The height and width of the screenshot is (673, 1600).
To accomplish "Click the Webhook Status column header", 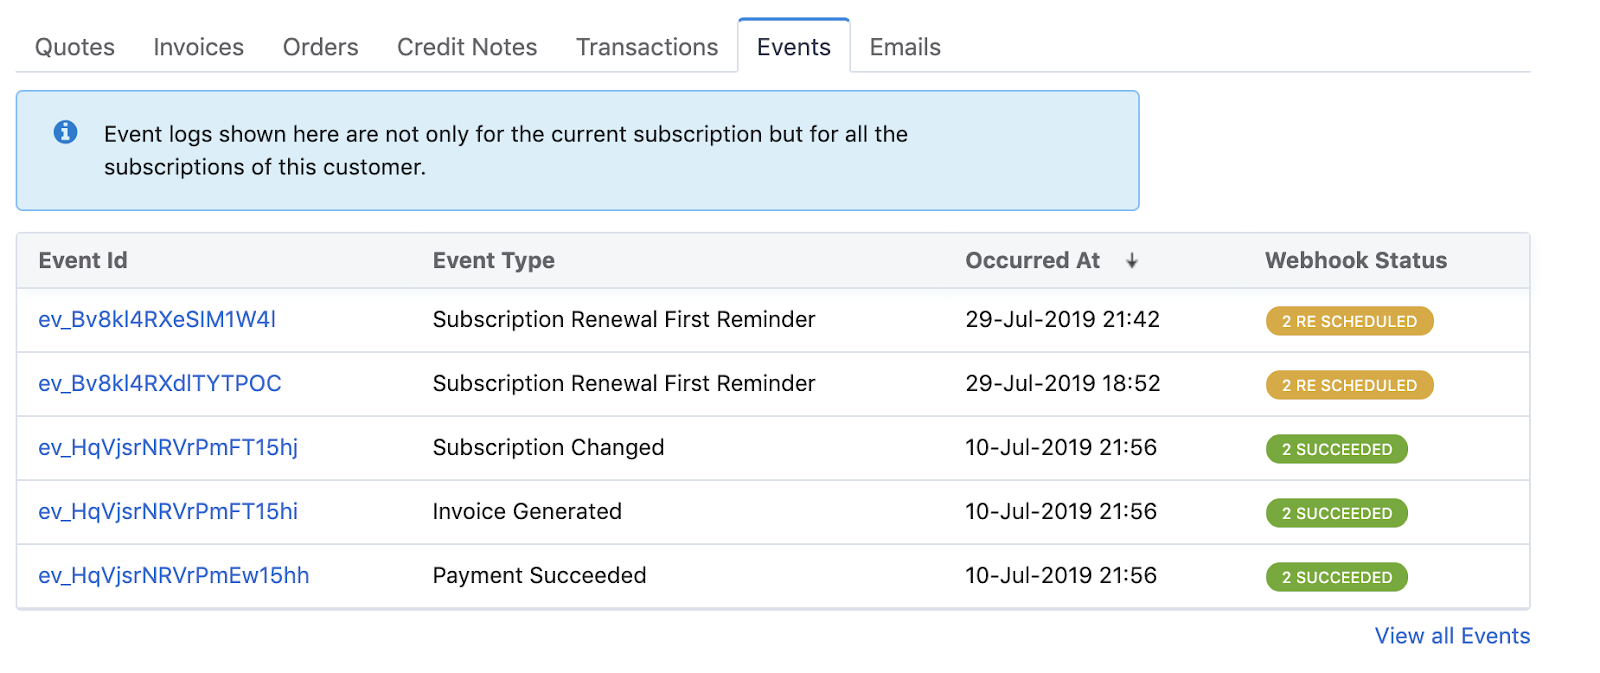I will pyautogui.click(x=1355, y=261).
